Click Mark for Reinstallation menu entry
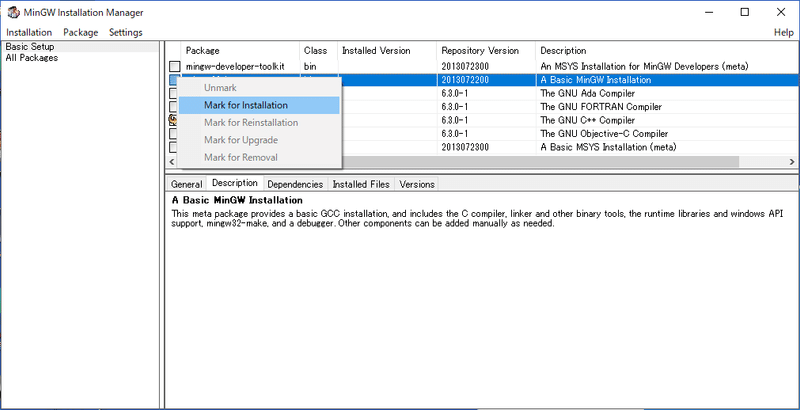800x410 pixels. [x=259, y=122]
